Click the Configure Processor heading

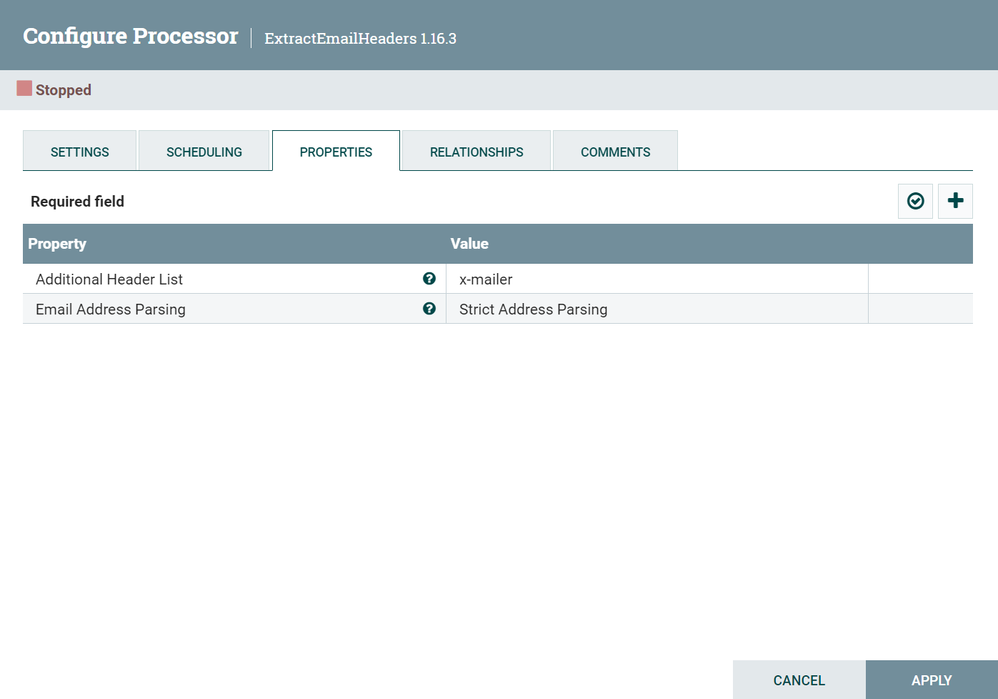click(x=130, y=36)
